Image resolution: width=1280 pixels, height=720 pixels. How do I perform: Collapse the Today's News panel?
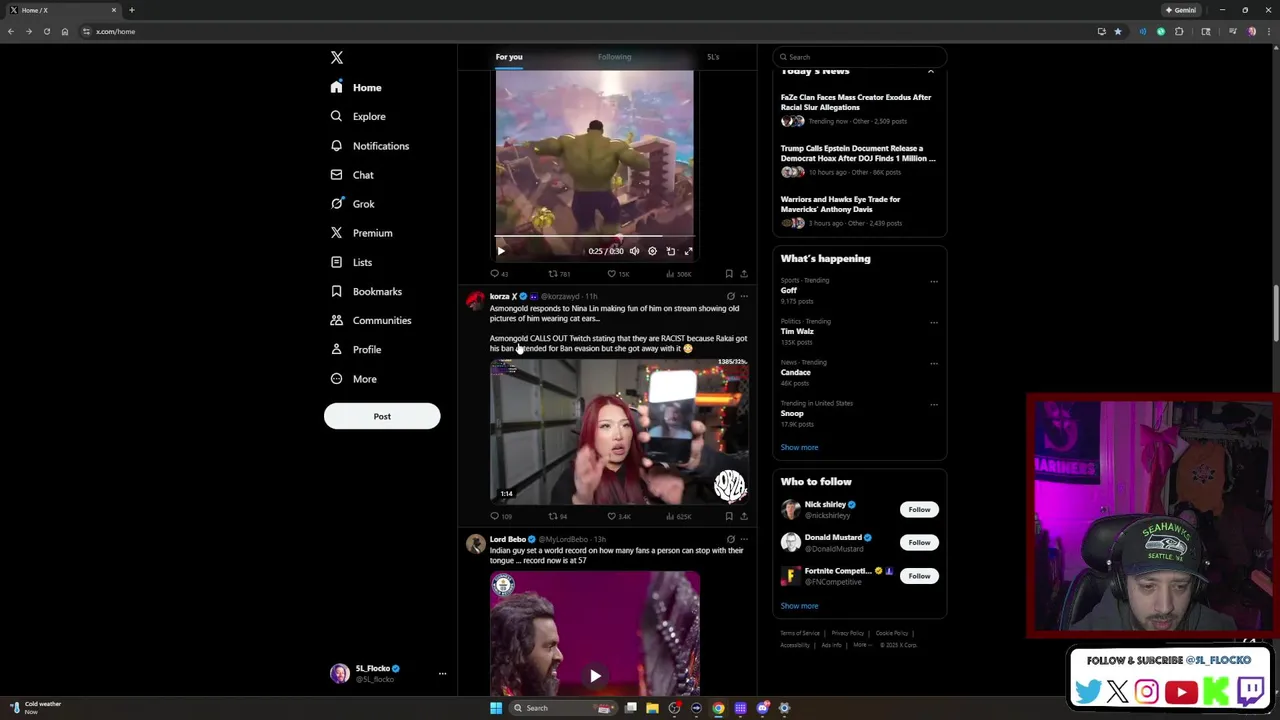930,72
